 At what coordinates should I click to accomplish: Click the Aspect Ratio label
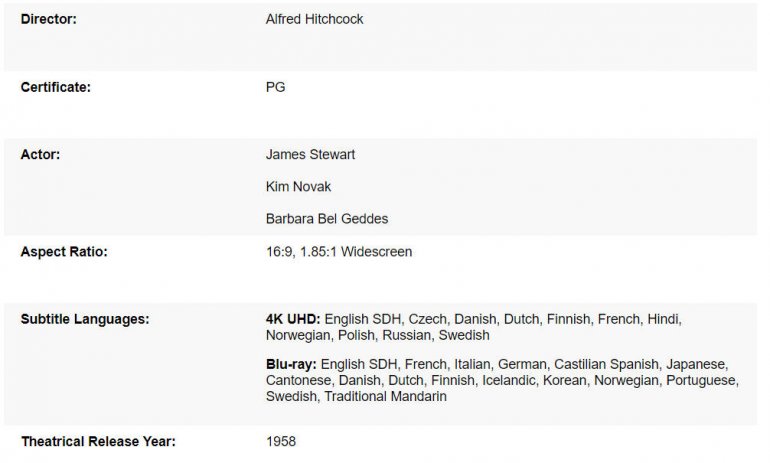(x=64, y=252)
